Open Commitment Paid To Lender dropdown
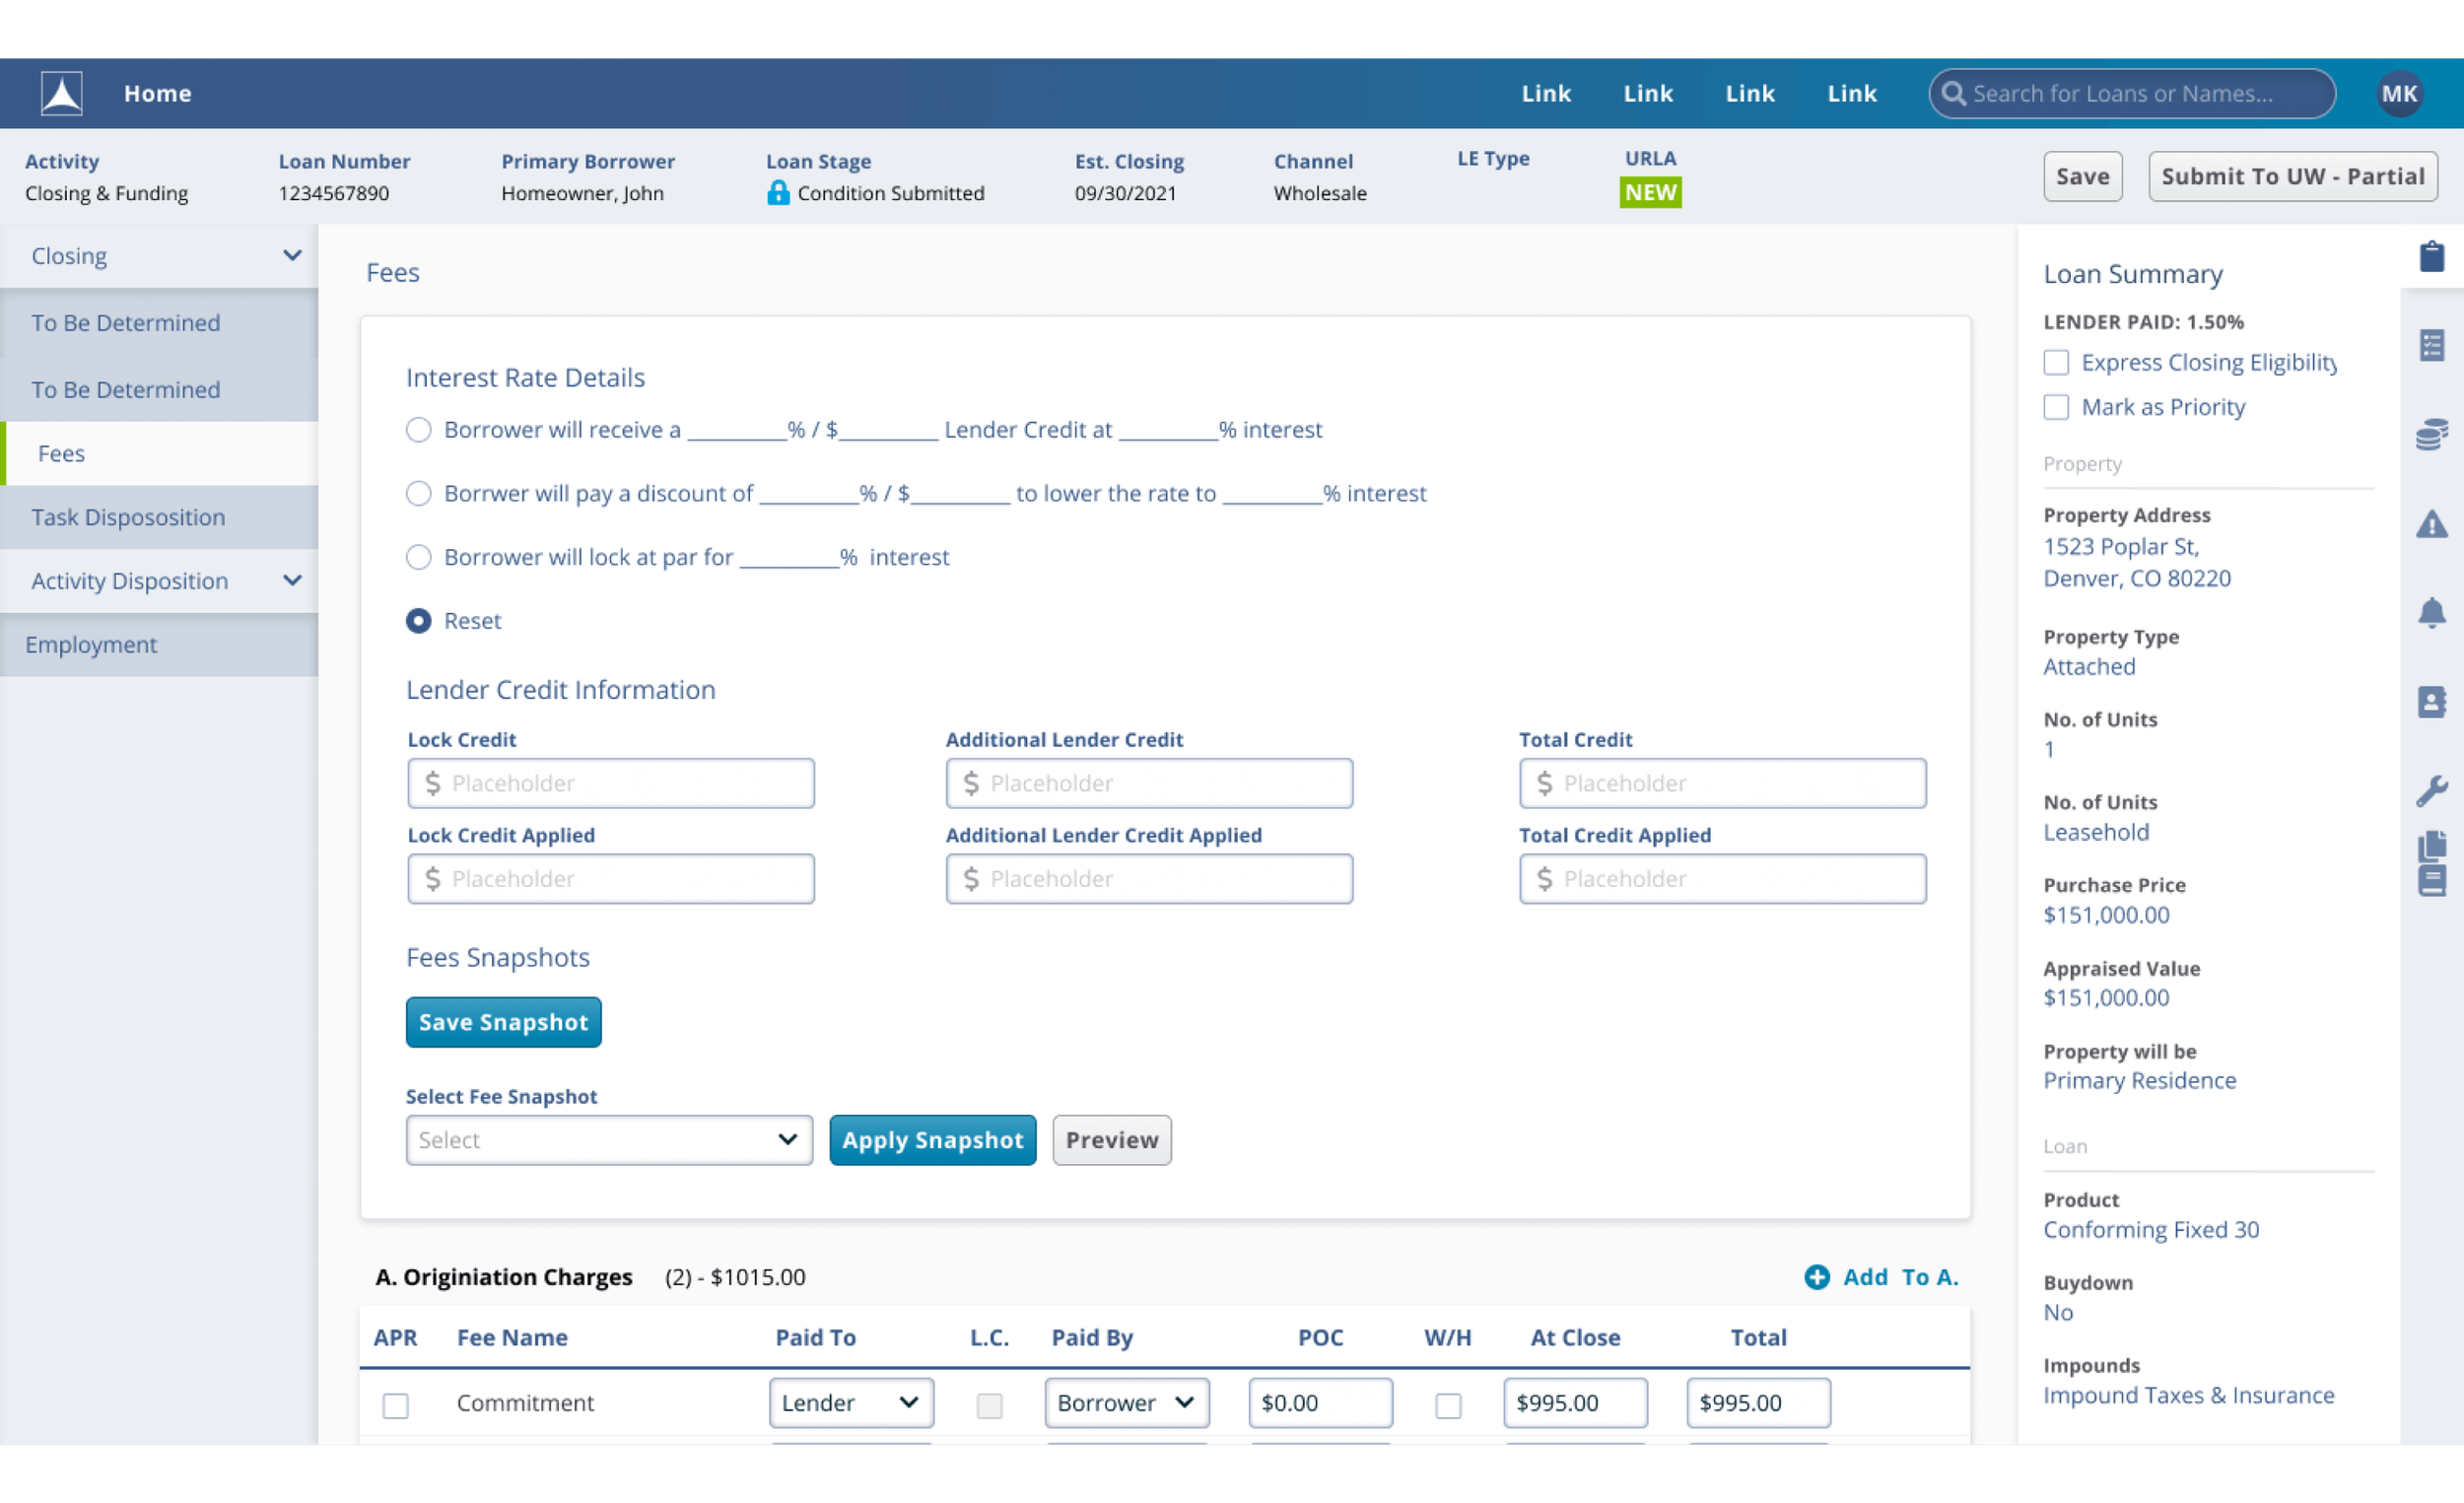The height and width of the screenshot is (1503, 2464). [x=850, y=1402]
